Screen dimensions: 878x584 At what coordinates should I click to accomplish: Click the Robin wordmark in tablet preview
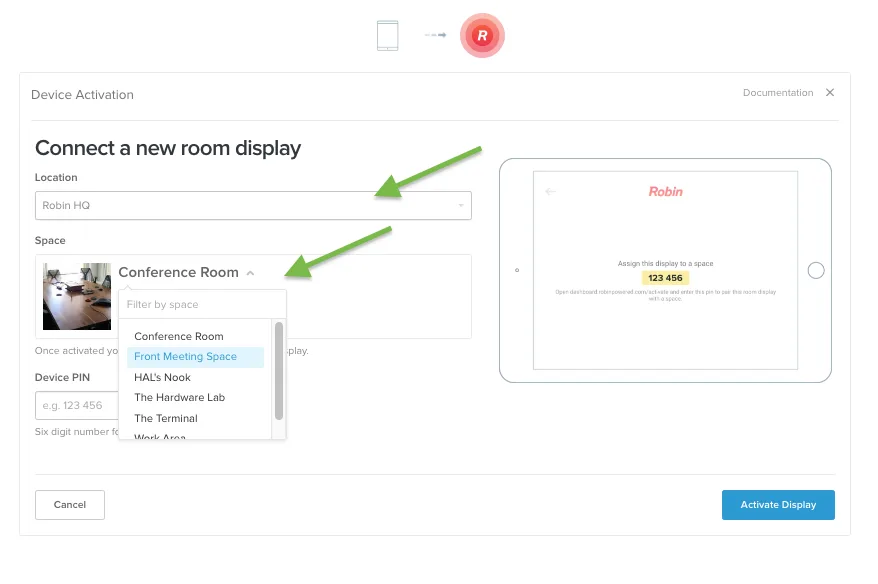tap(665, 191)
